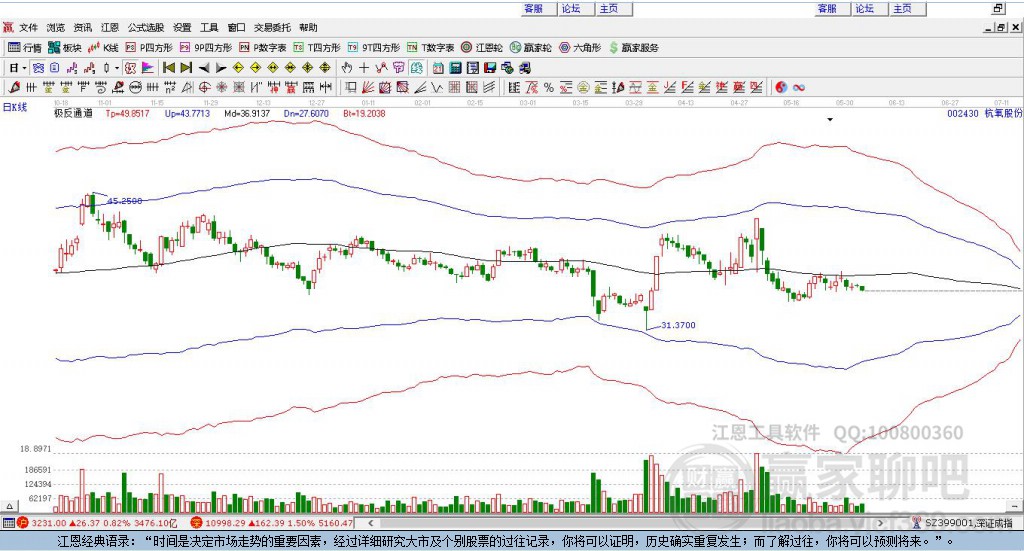Open the 赢家轮 tool
The image size is (1024, 551).
pyautogui.click(x=530, y=48)
